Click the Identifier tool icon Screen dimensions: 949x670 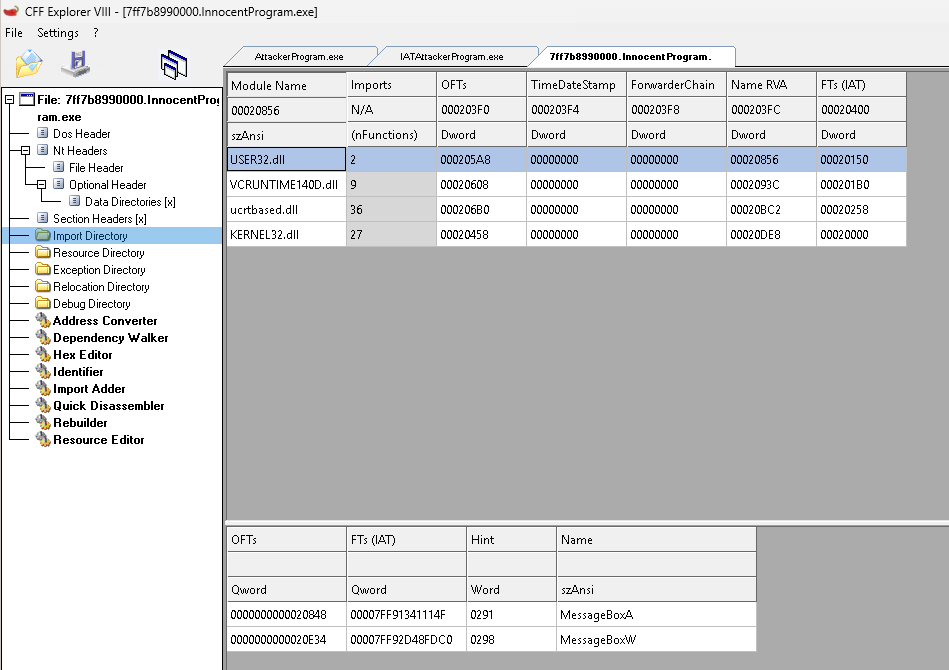pos(42,370)
